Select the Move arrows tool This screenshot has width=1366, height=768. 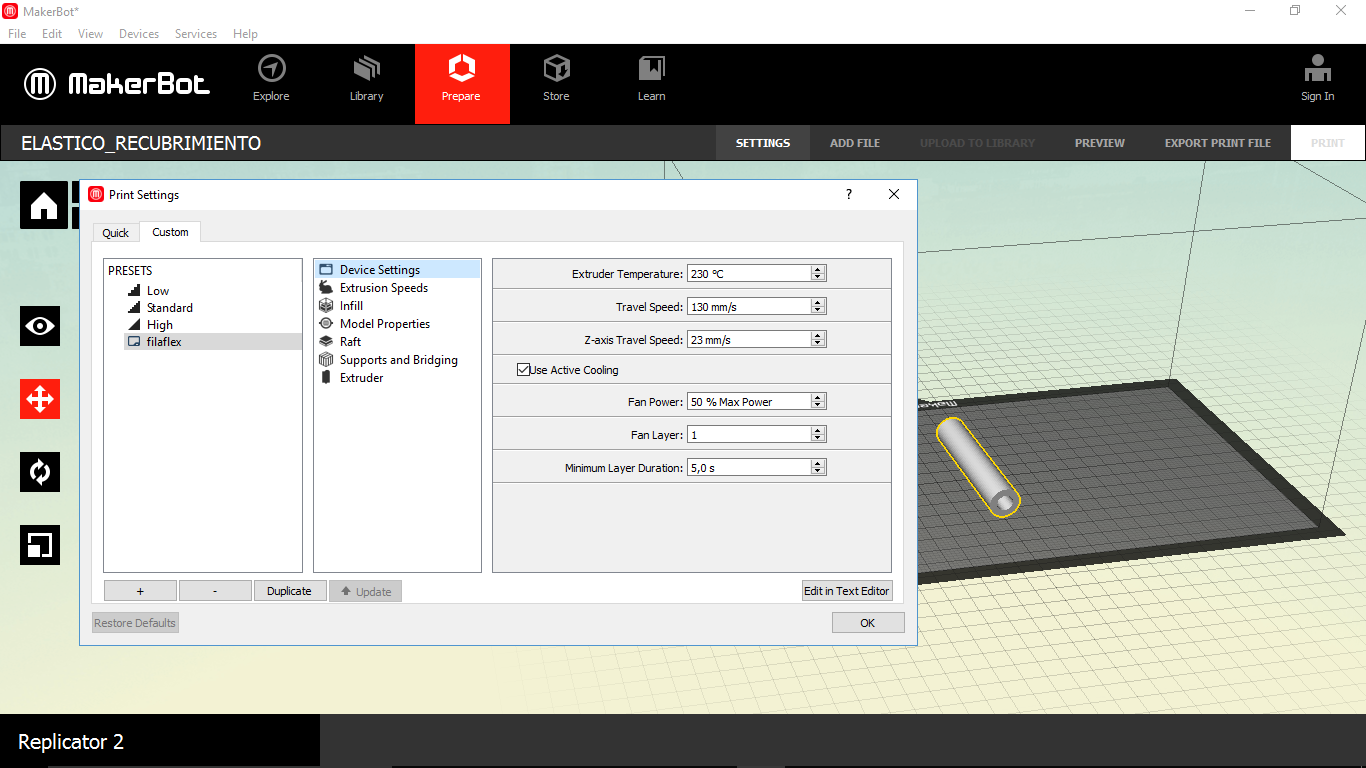click(x=40, y=399)
